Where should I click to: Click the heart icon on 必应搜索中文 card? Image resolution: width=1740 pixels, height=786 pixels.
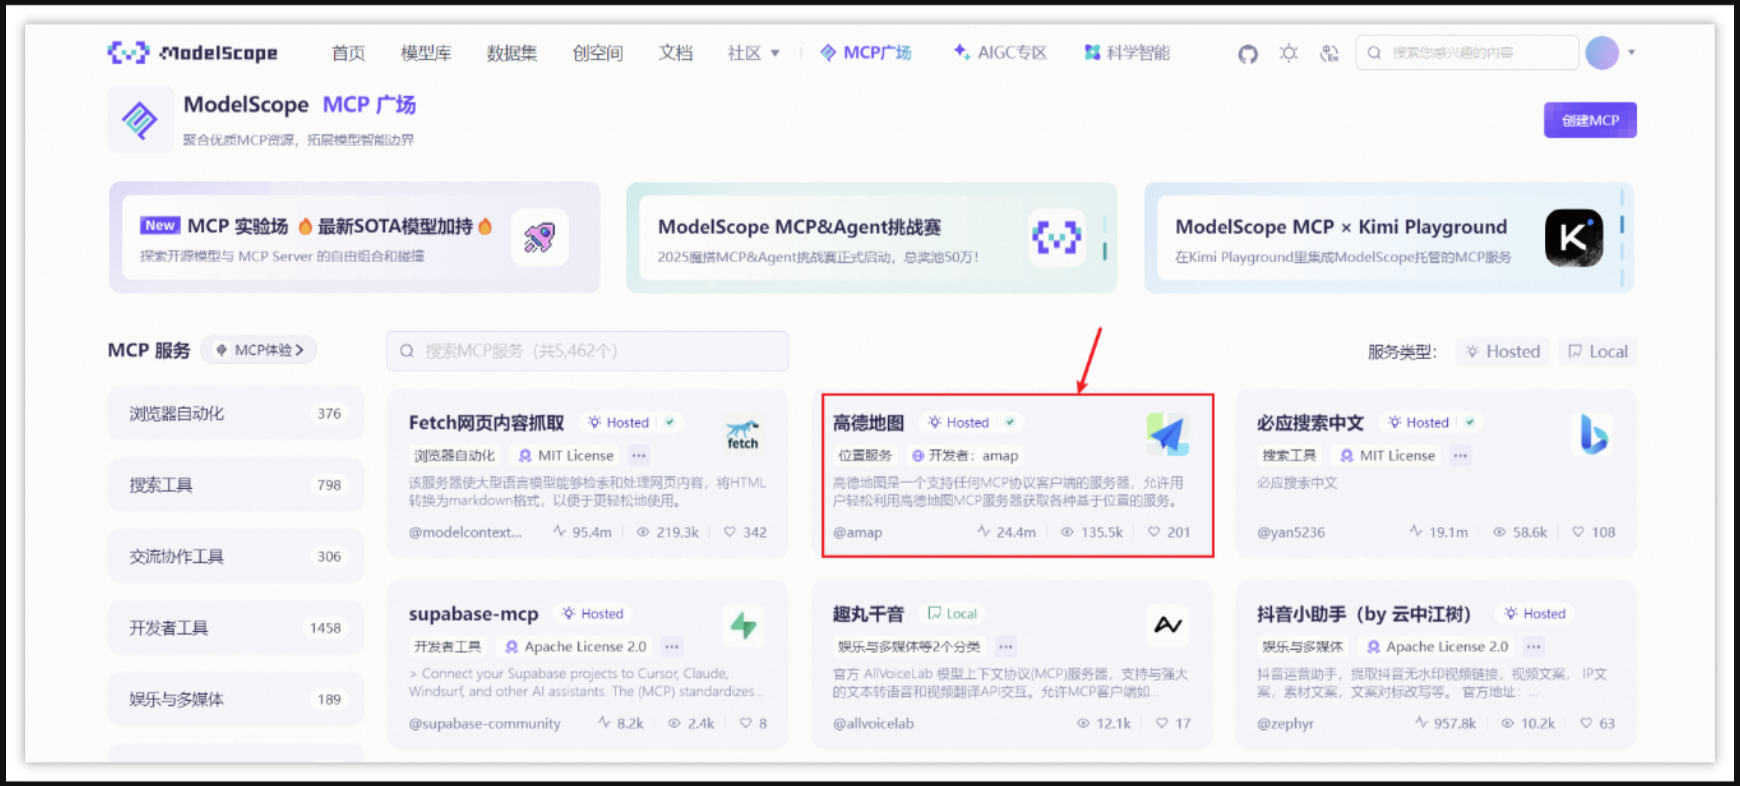(x=1578, y=532)
